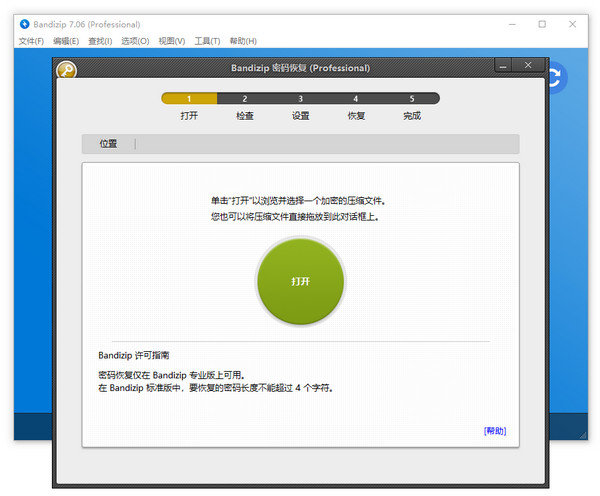Click the 设置 step label
The image size is (600, 496).
(301, 116)
